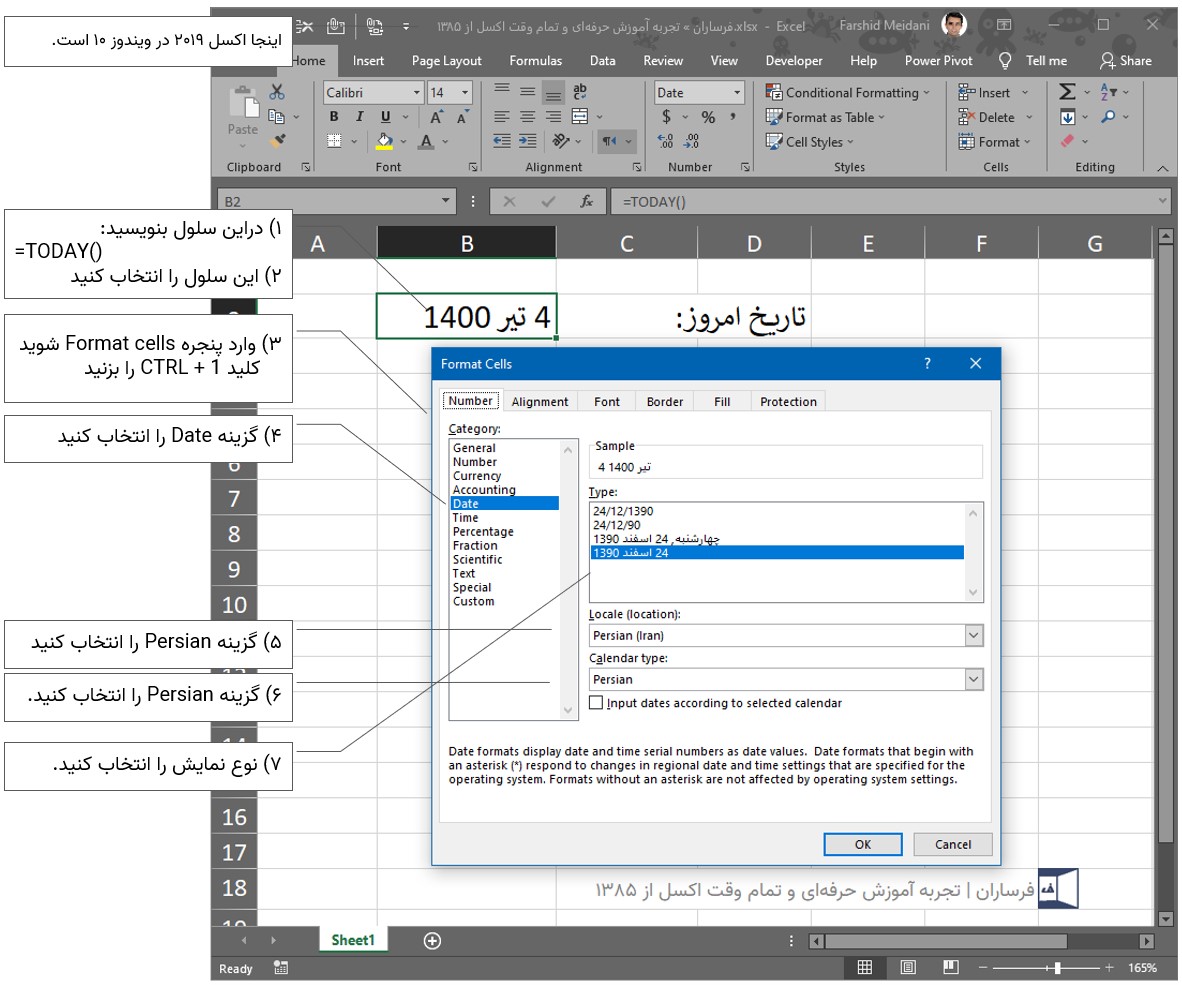Open the Page Layout ribbon tab
Image resolution: width=1182 pixels, height=985 pixels.
pos(446,60)
